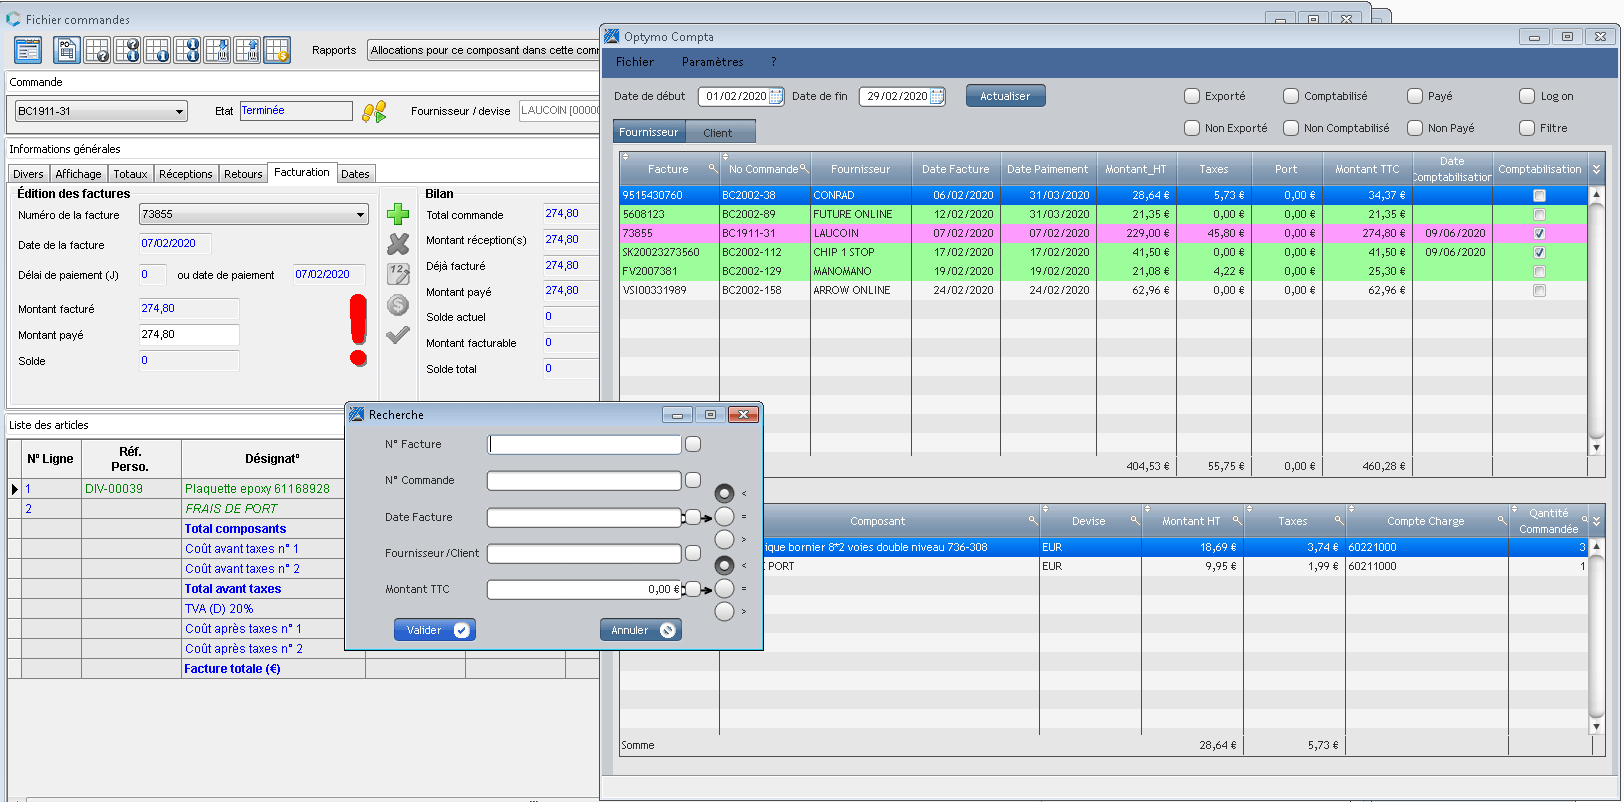
Task: Open the calendar for Date de début
Action: [x=776, y=96]
